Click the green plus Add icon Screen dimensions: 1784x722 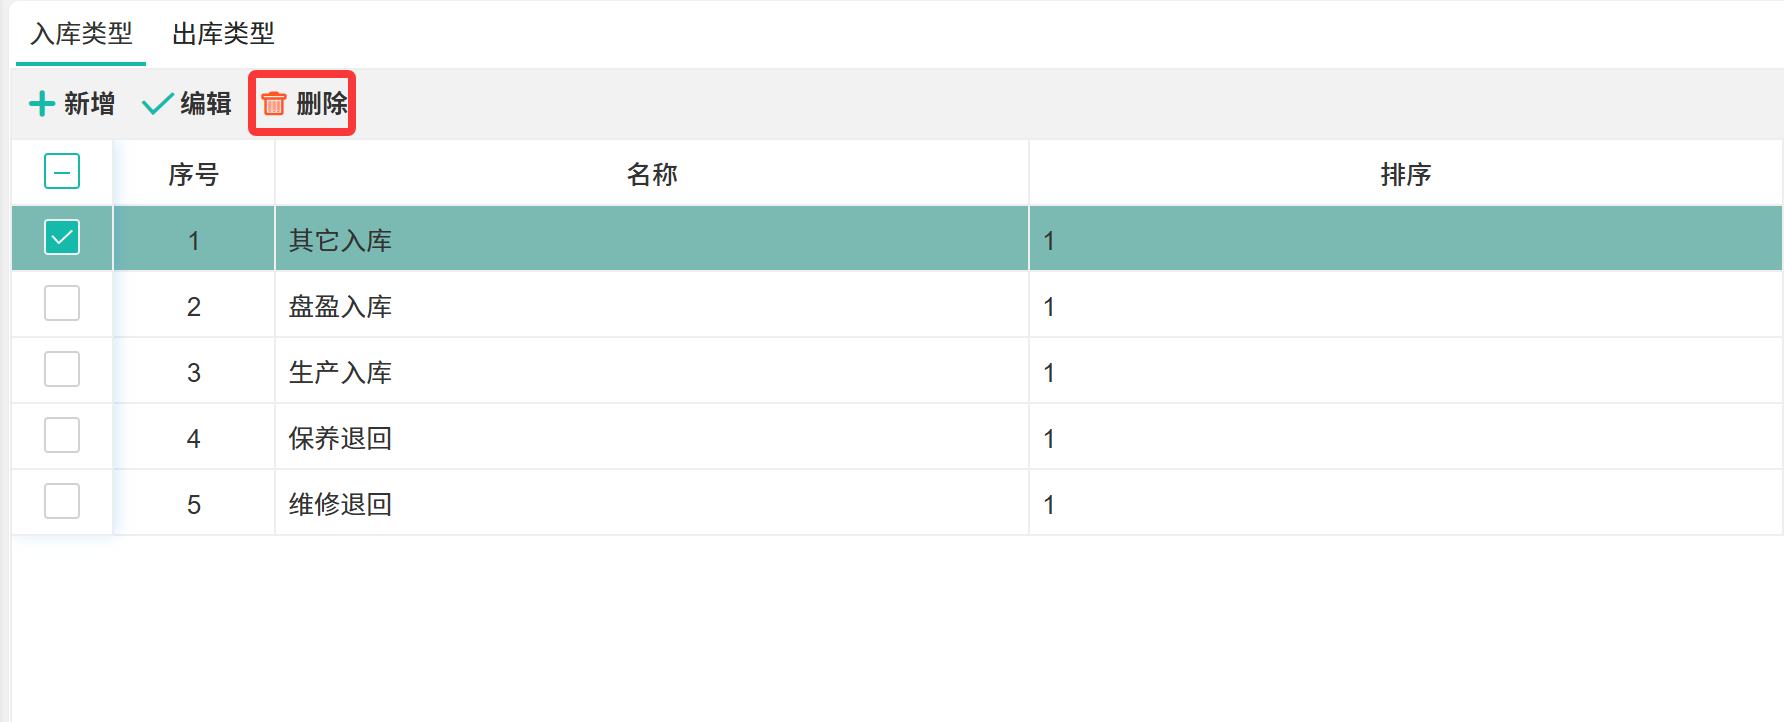click(42, 104)
